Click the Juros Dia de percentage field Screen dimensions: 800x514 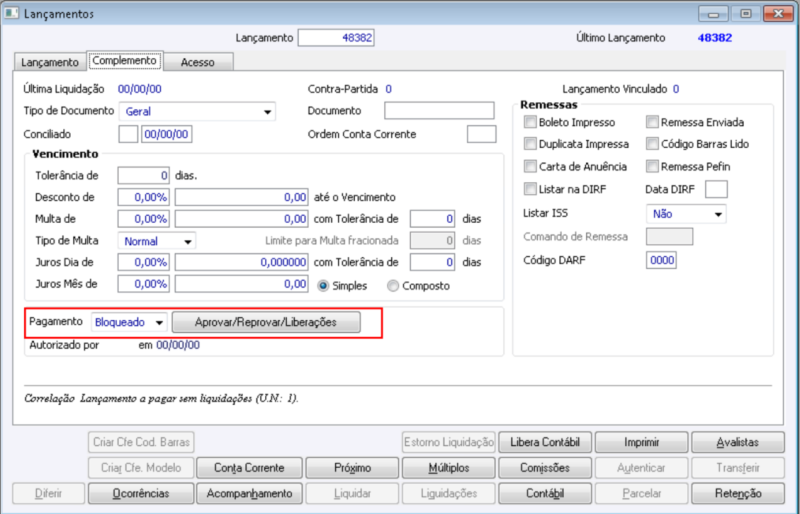[143, 262]
